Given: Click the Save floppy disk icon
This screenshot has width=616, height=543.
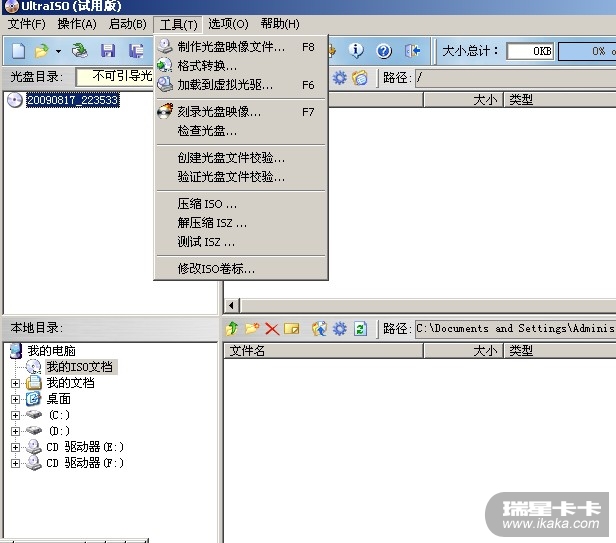Looking at the screenshot, I should [x=108, y=51].
